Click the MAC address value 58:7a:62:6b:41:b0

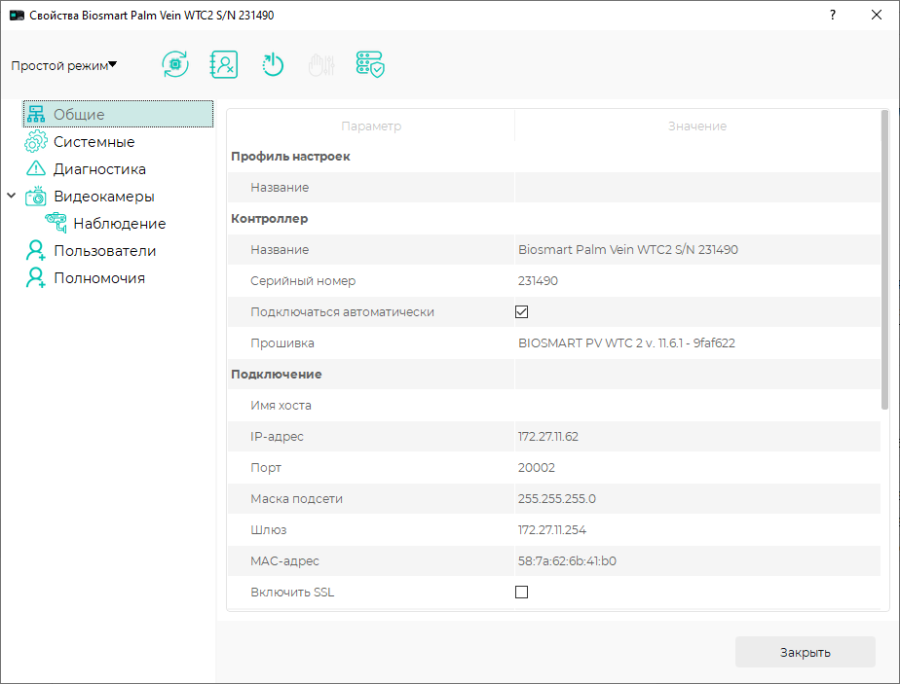567,561
